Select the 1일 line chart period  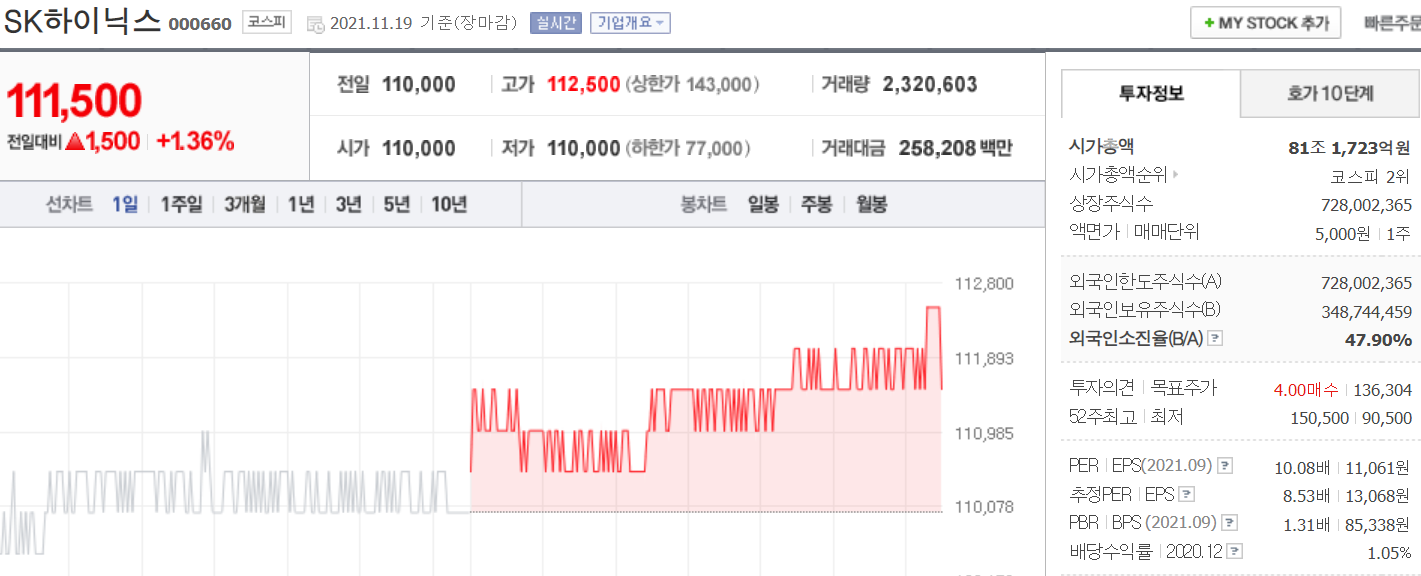[x=125, y=205]
